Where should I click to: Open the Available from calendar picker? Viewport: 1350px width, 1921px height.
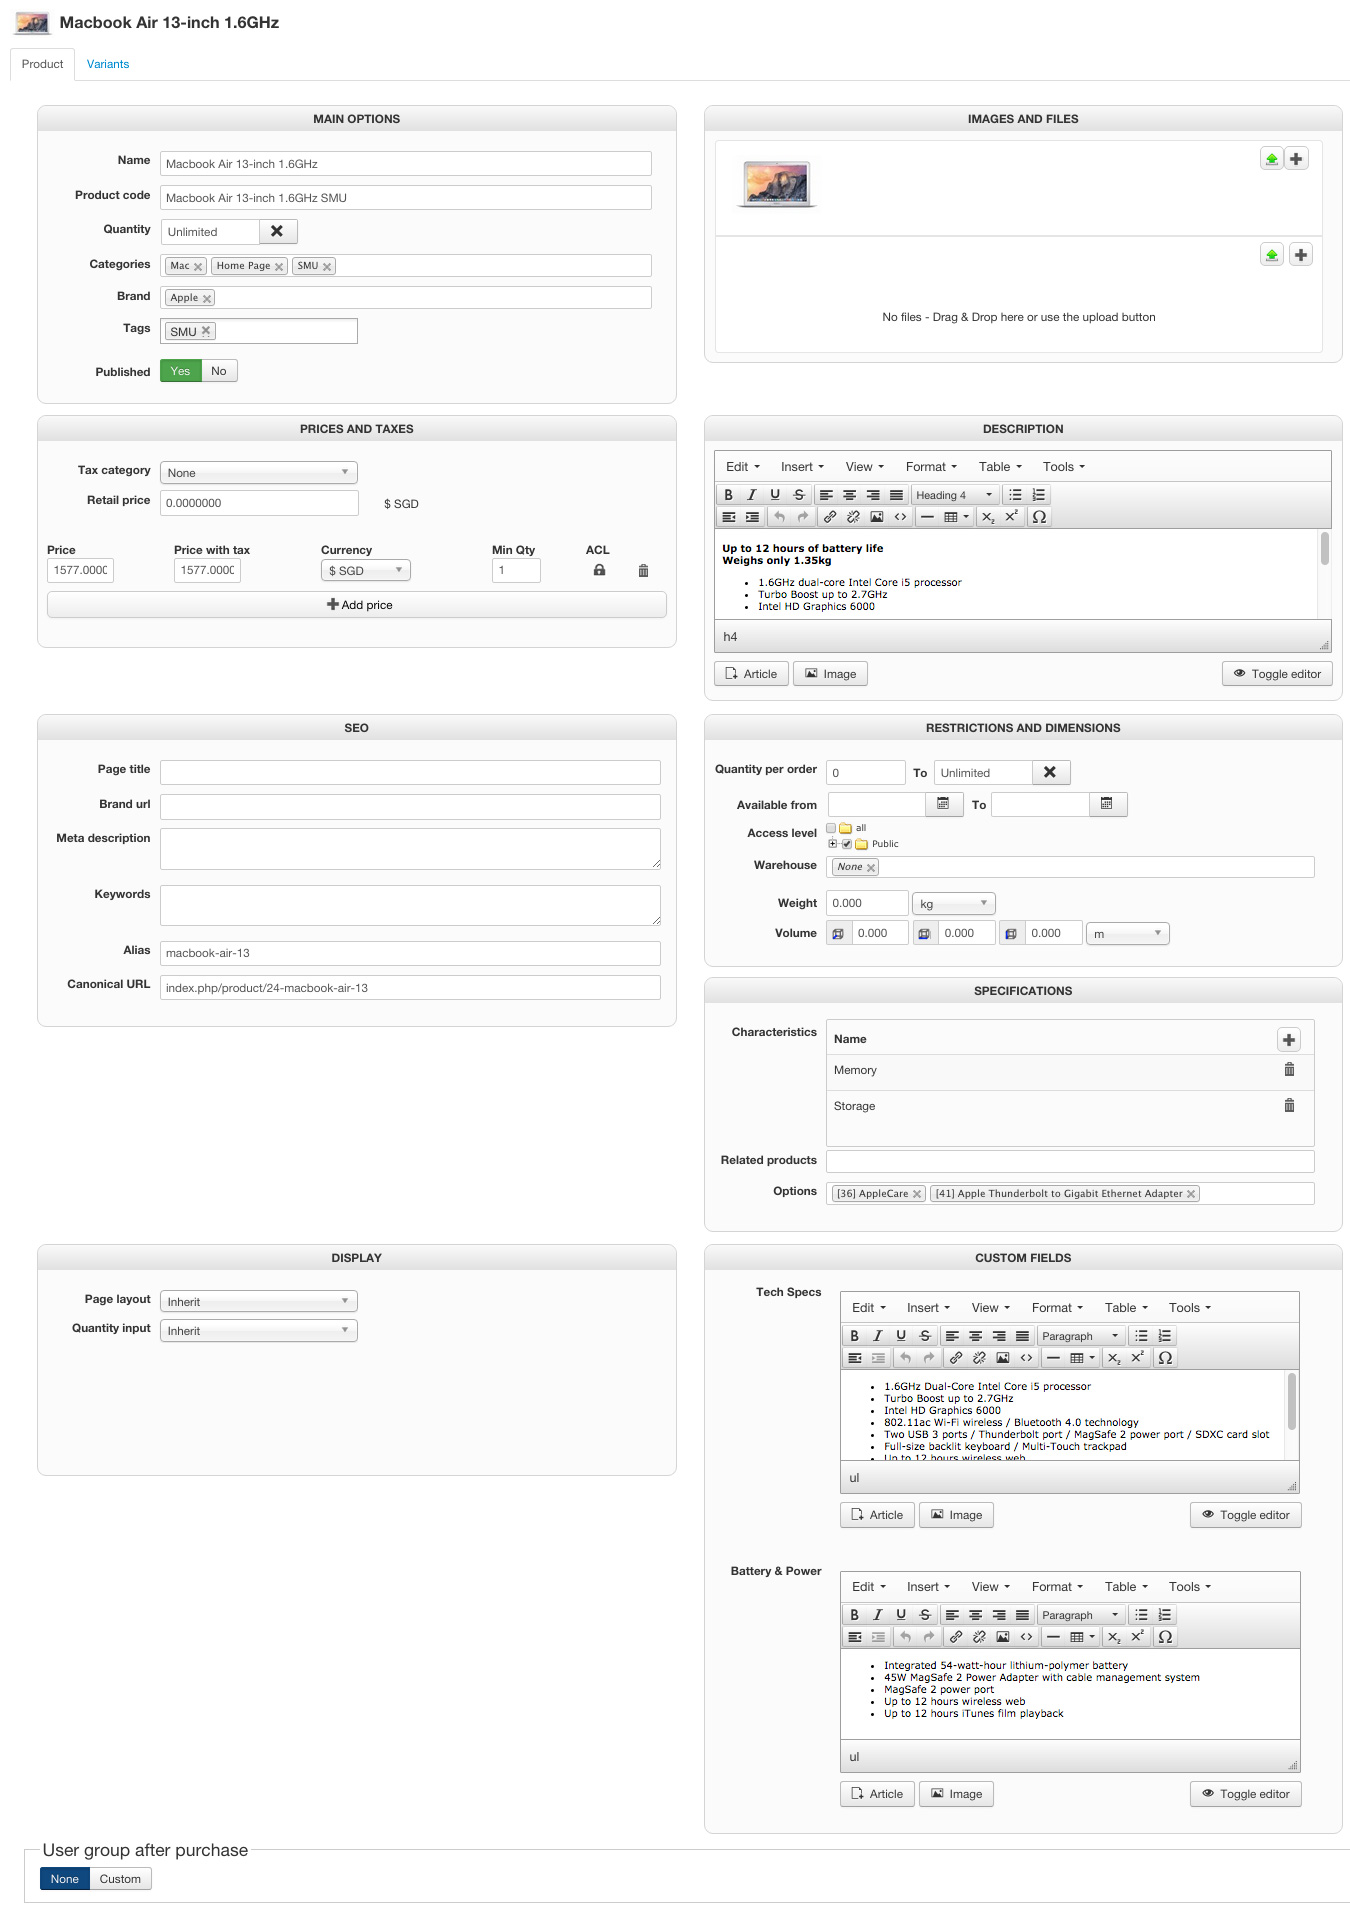coord(943,804)
